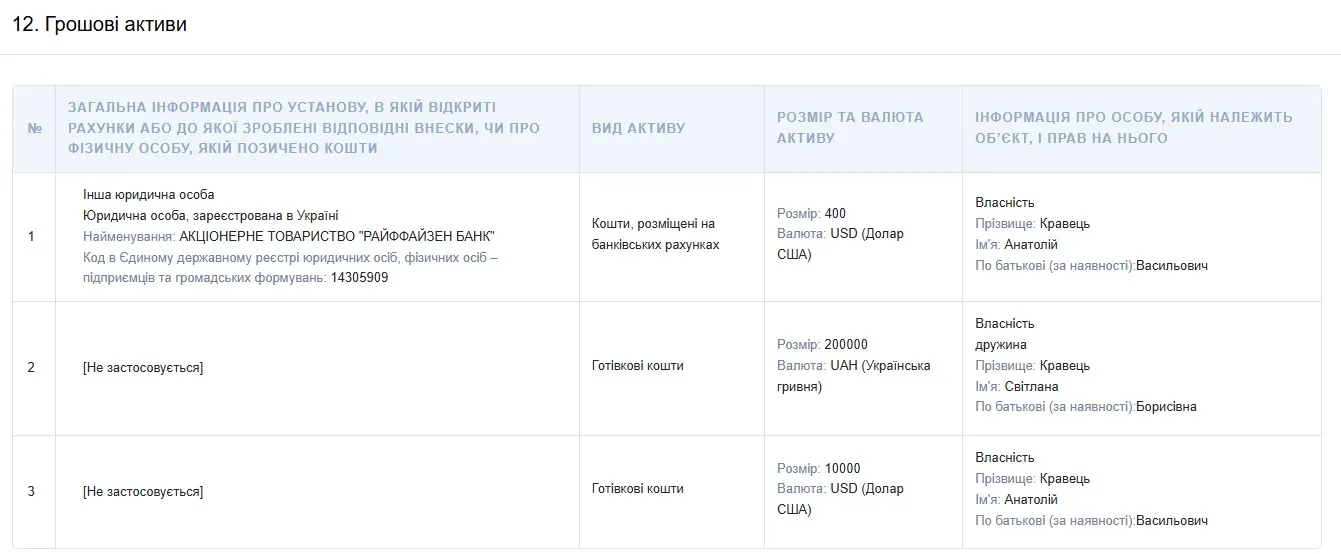Click the amount 10000 in row three

coord(843,468)
